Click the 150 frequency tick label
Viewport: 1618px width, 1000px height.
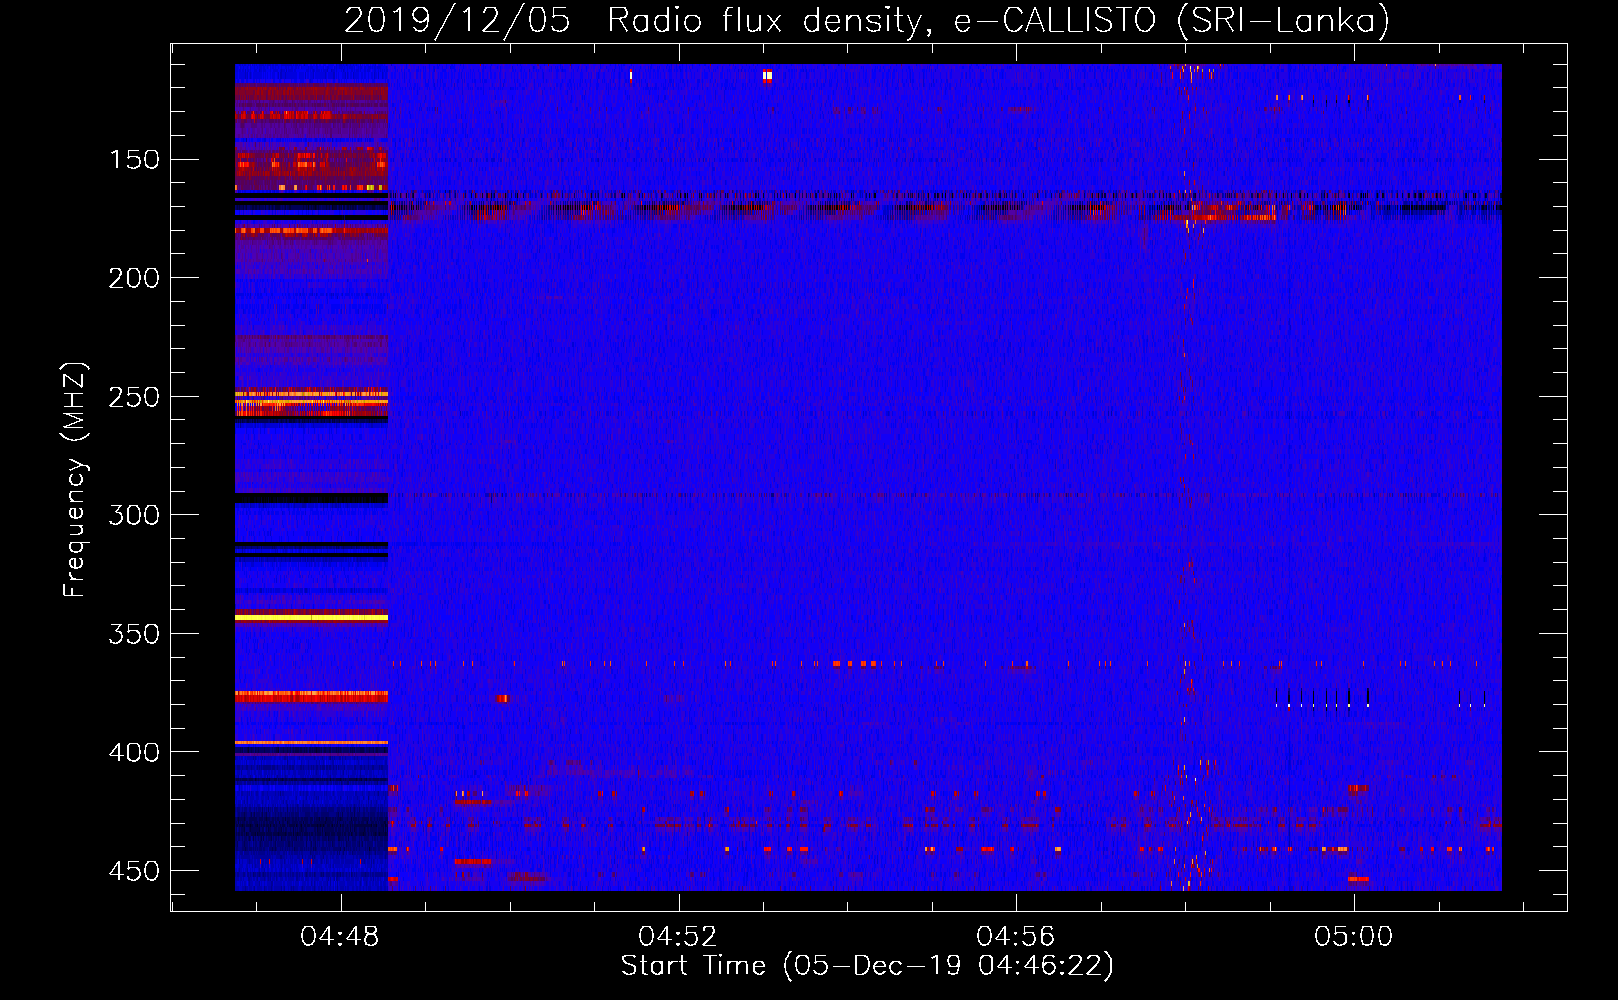[134, 160]
